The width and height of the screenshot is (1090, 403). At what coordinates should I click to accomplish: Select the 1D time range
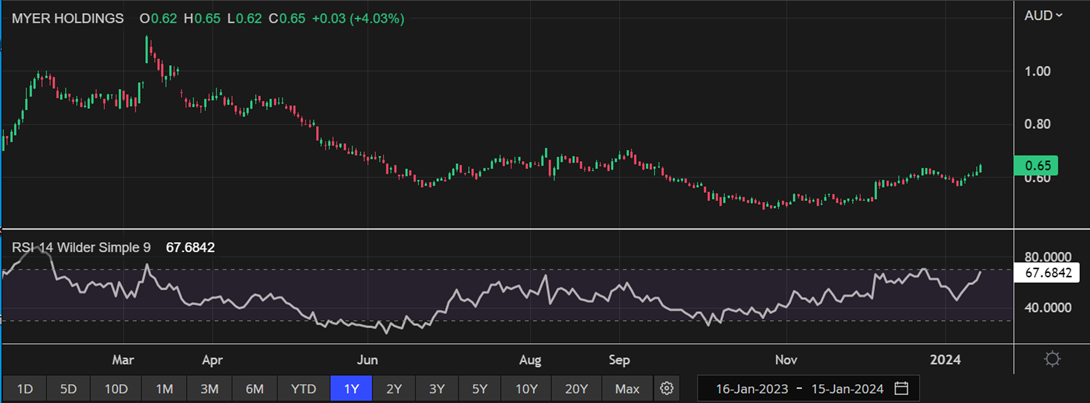coord(26,388)
